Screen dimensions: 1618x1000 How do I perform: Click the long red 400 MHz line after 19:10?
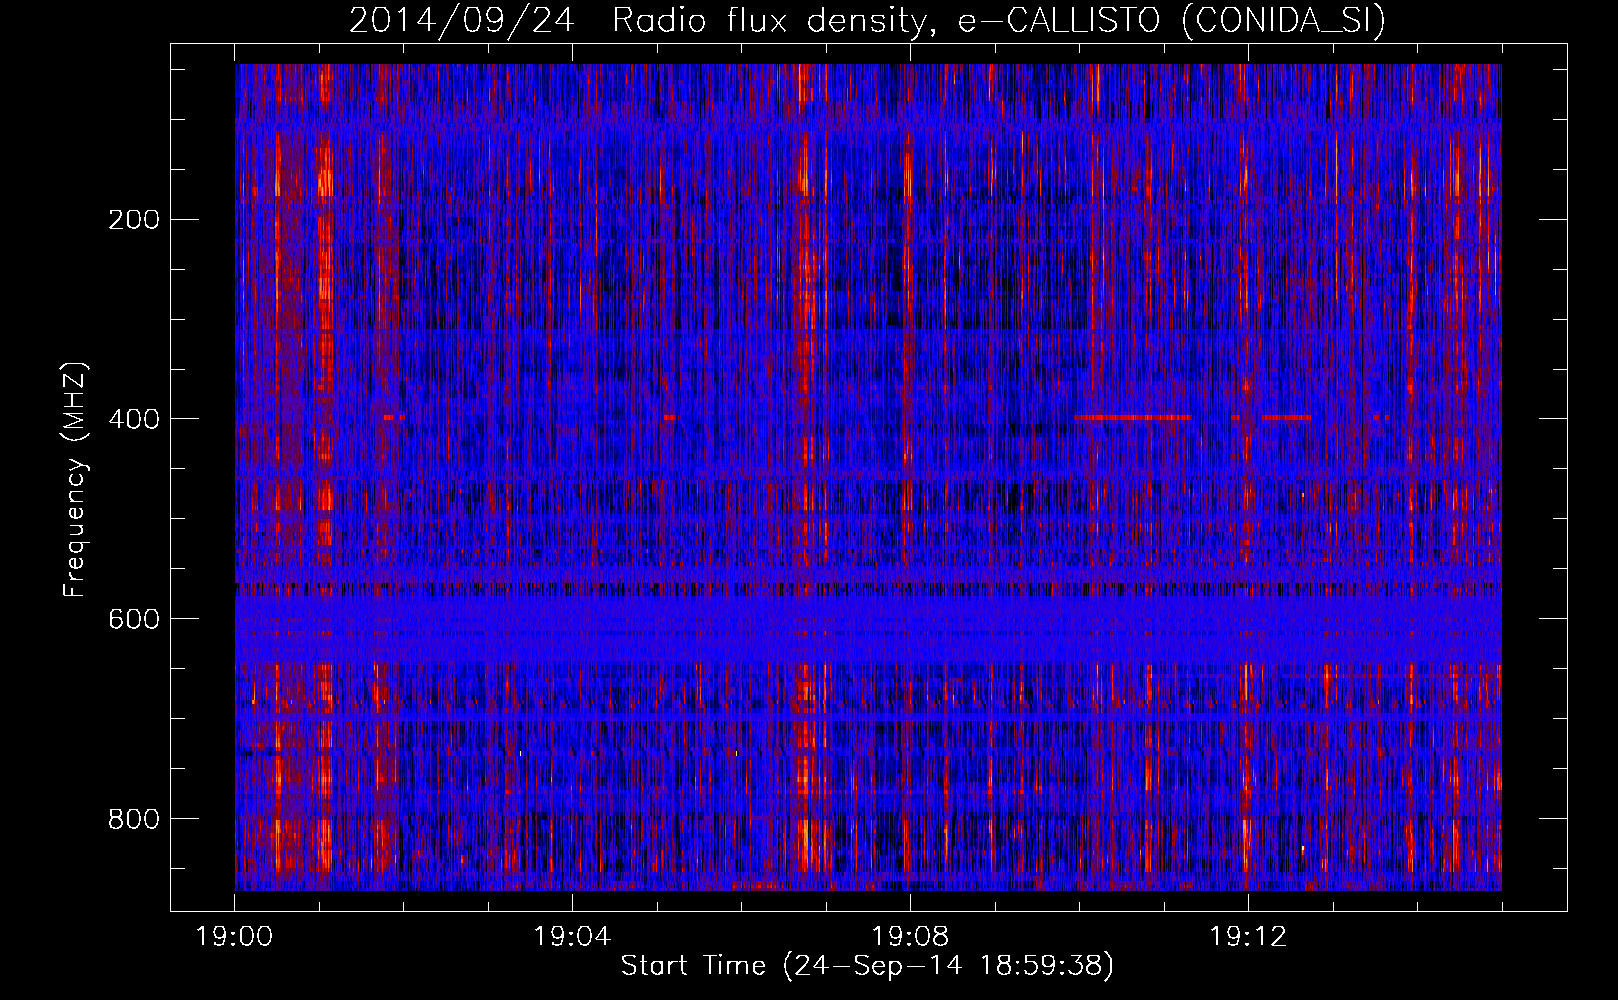[x=1132, y=417]
